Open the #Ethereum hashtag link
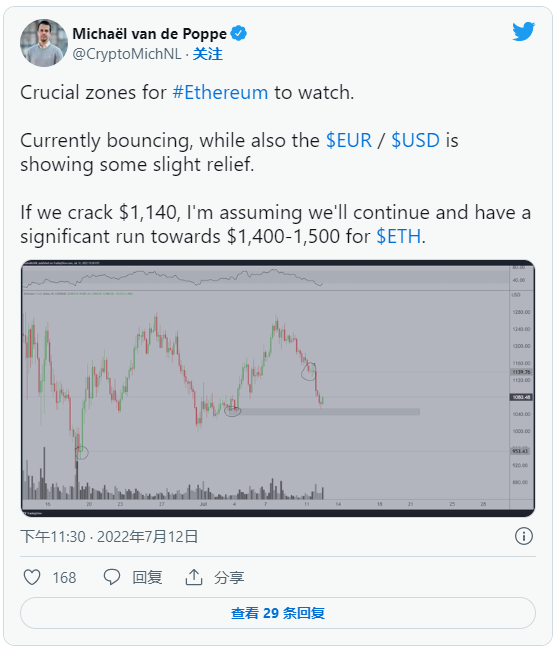 pos(220,92)
